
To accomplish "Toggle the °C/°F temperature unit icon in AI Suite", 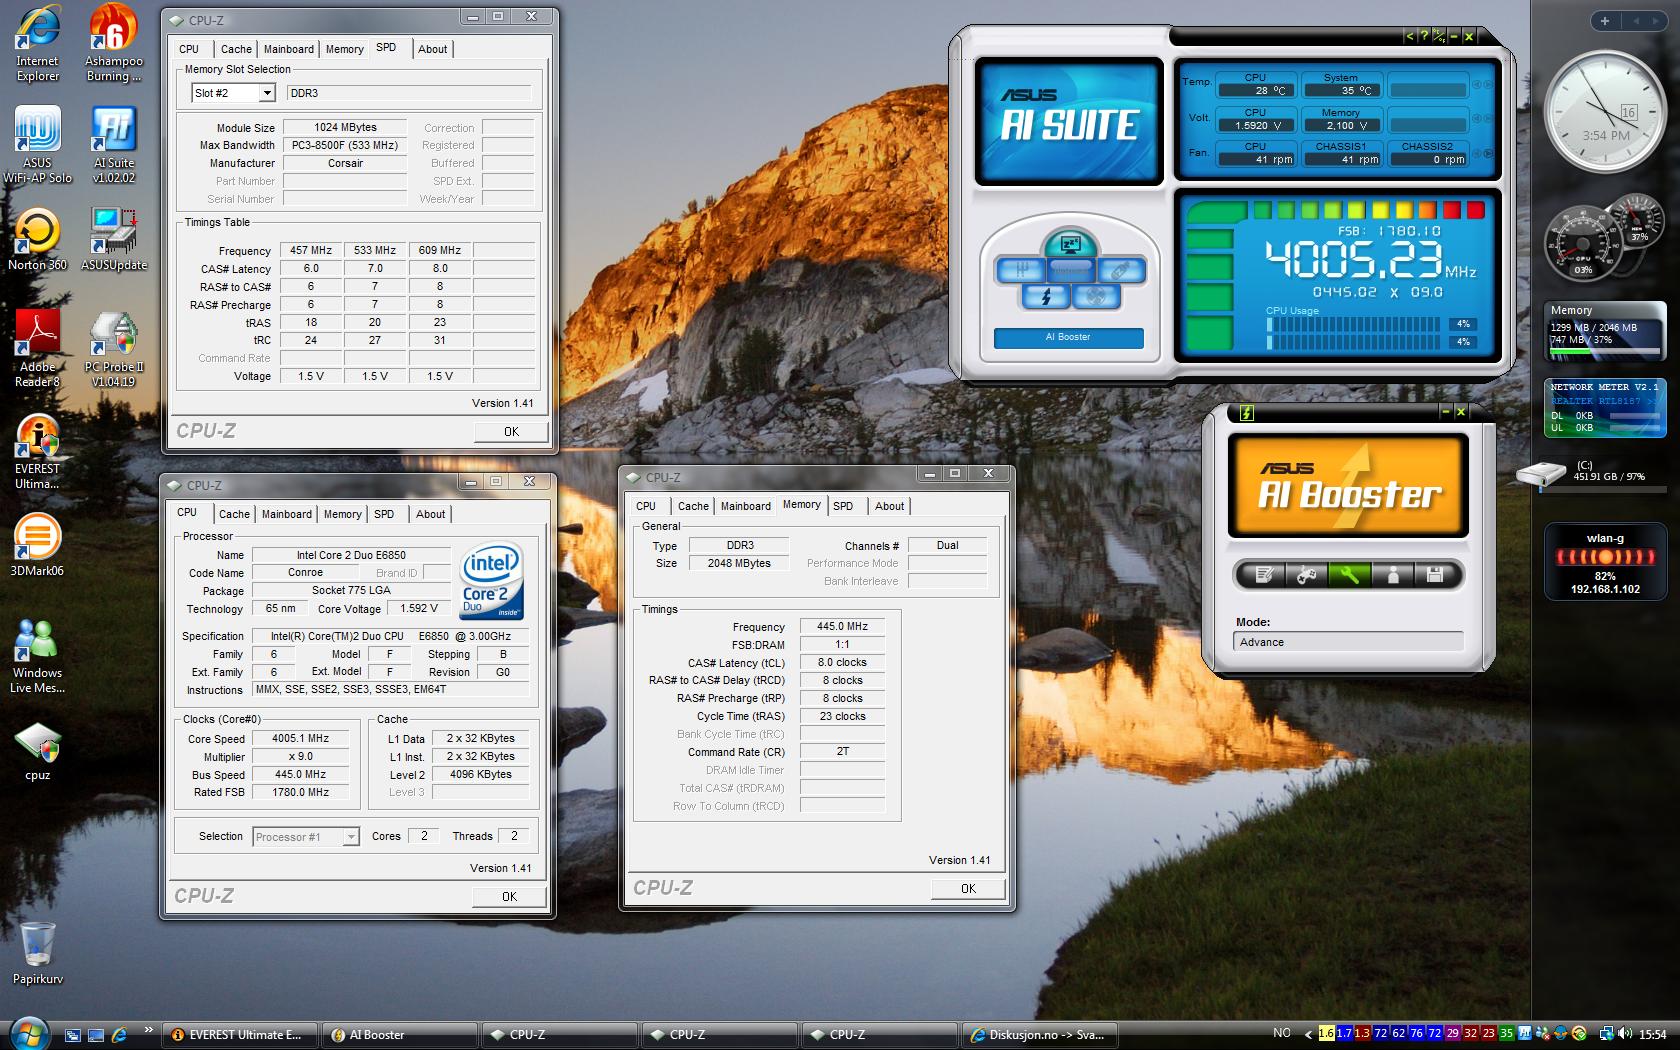I will [1439, 36].
